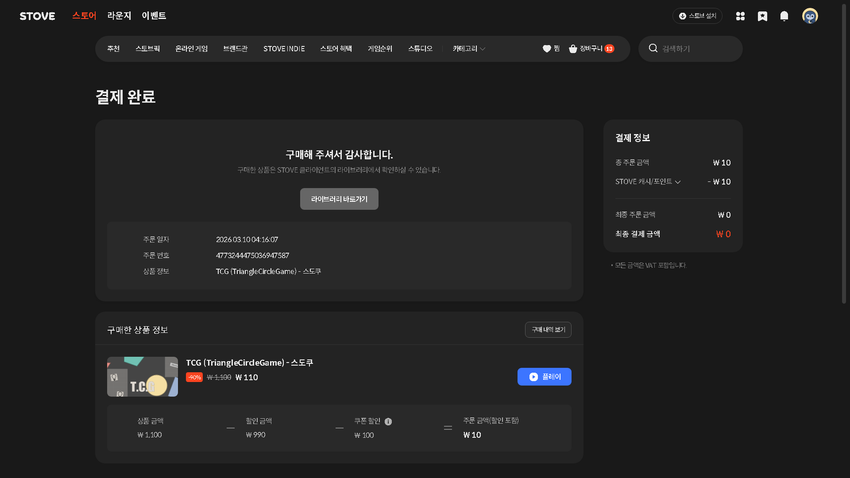Switch to the 라운지 tab
This screenshot has width=850, height=478.
tap(119, 16)
